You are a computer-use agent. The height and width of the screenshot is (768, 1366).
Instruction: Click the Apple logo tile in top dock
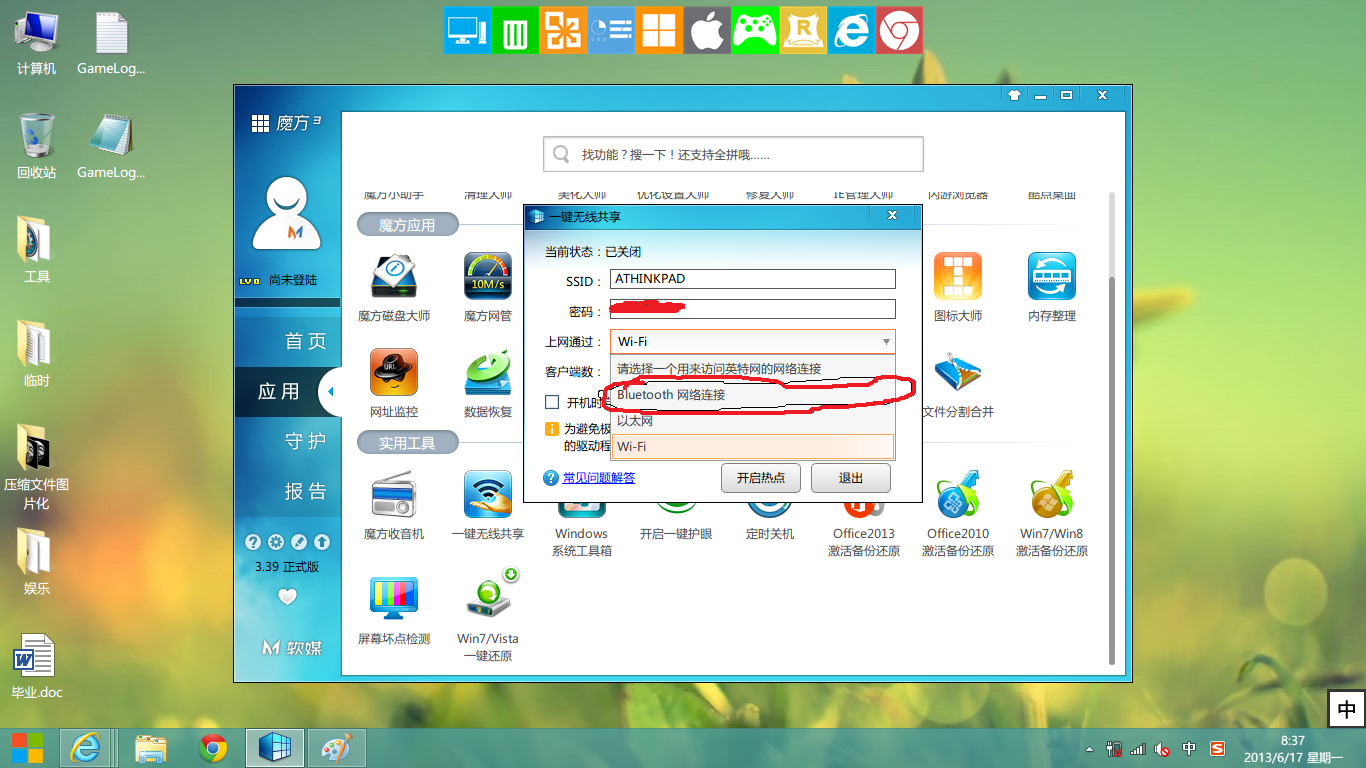707,30
